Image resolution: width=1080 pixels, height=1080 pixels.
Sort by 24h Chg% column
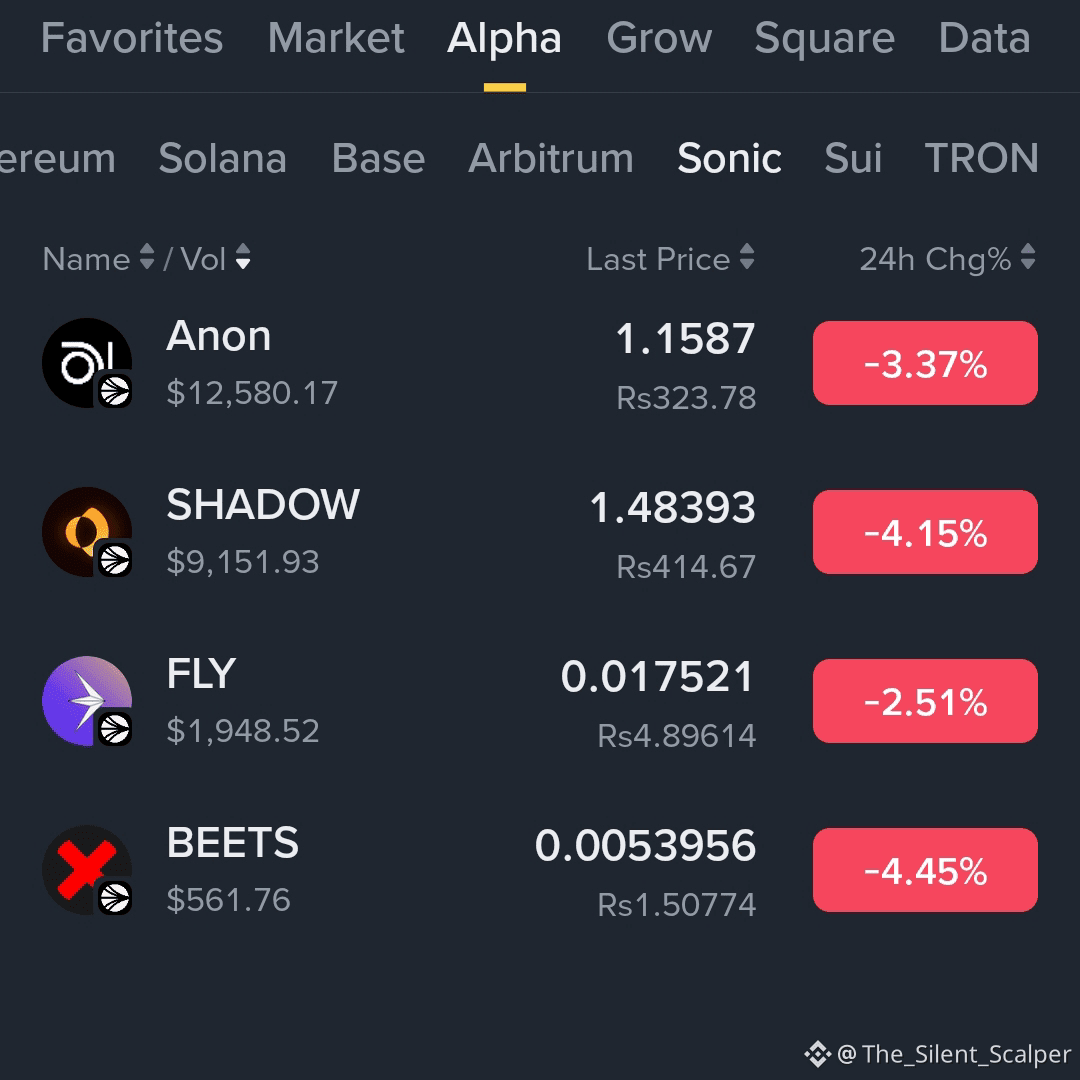945,259
